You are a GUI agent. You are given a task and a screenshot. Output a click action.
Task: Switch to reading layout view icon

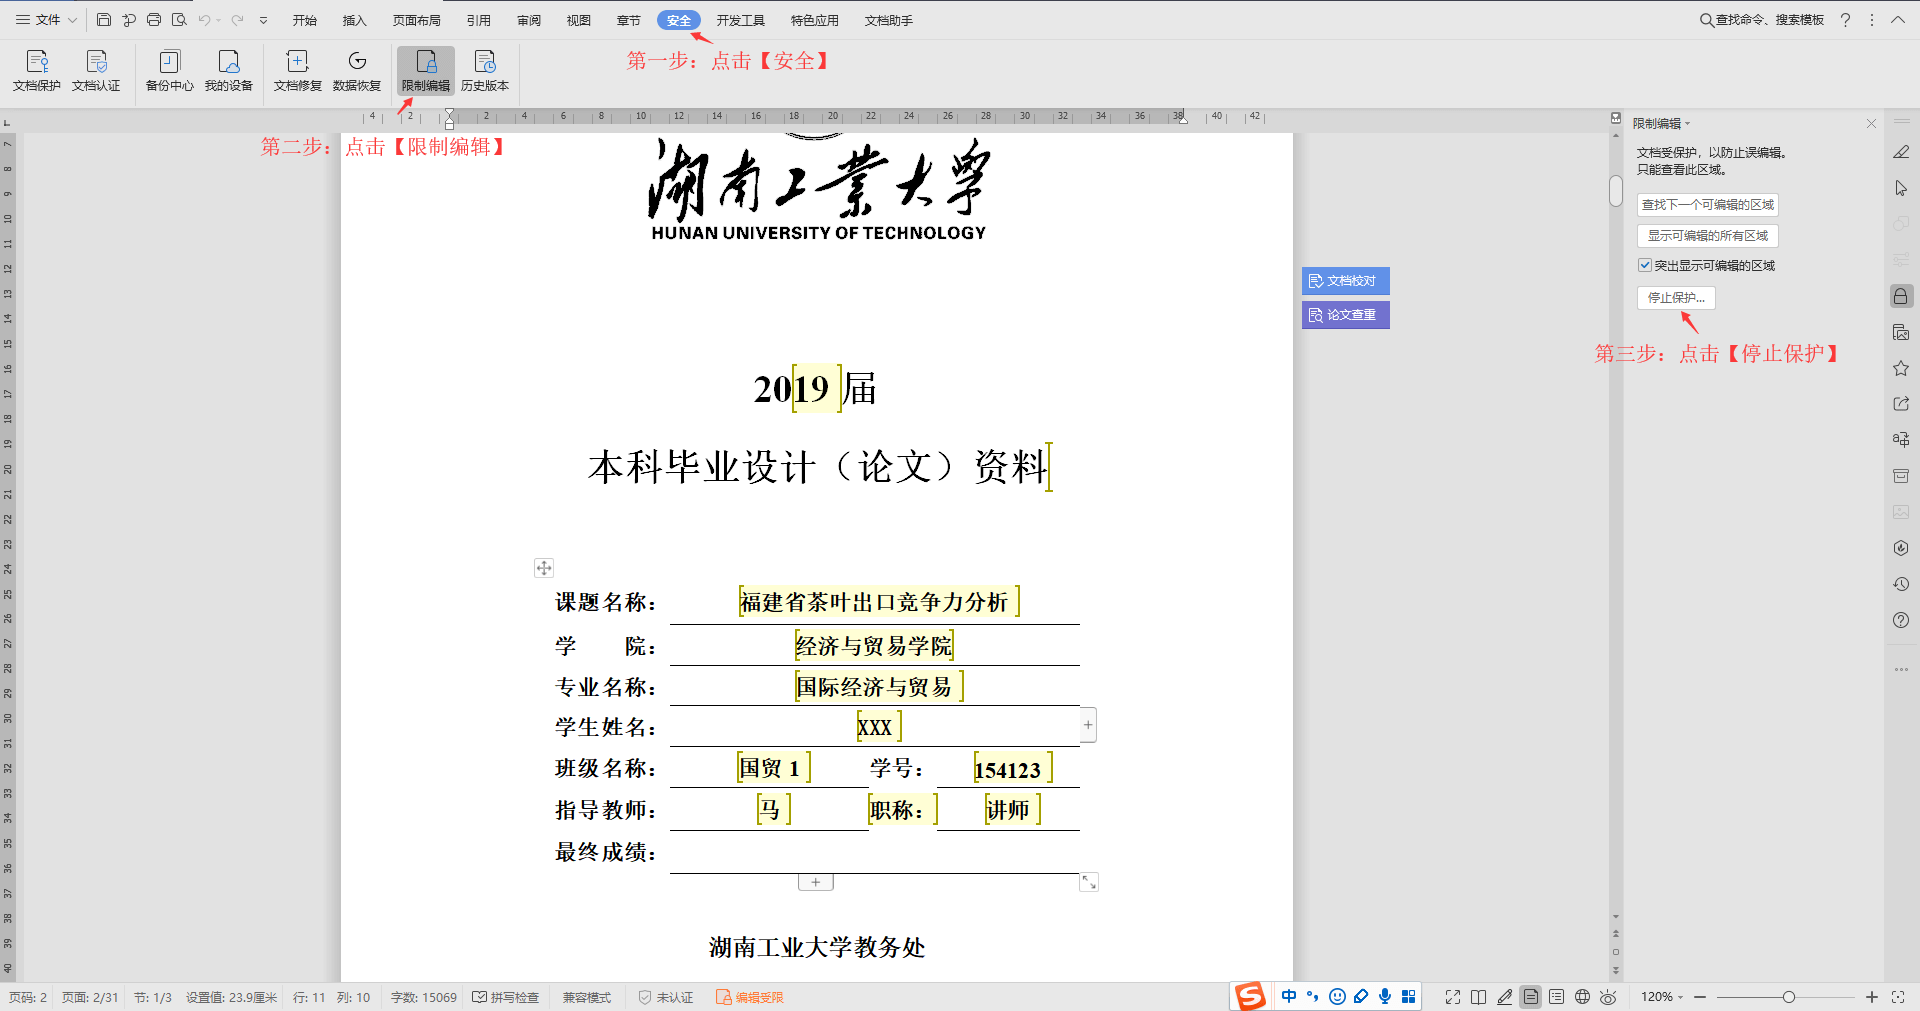coord(1479,997)
